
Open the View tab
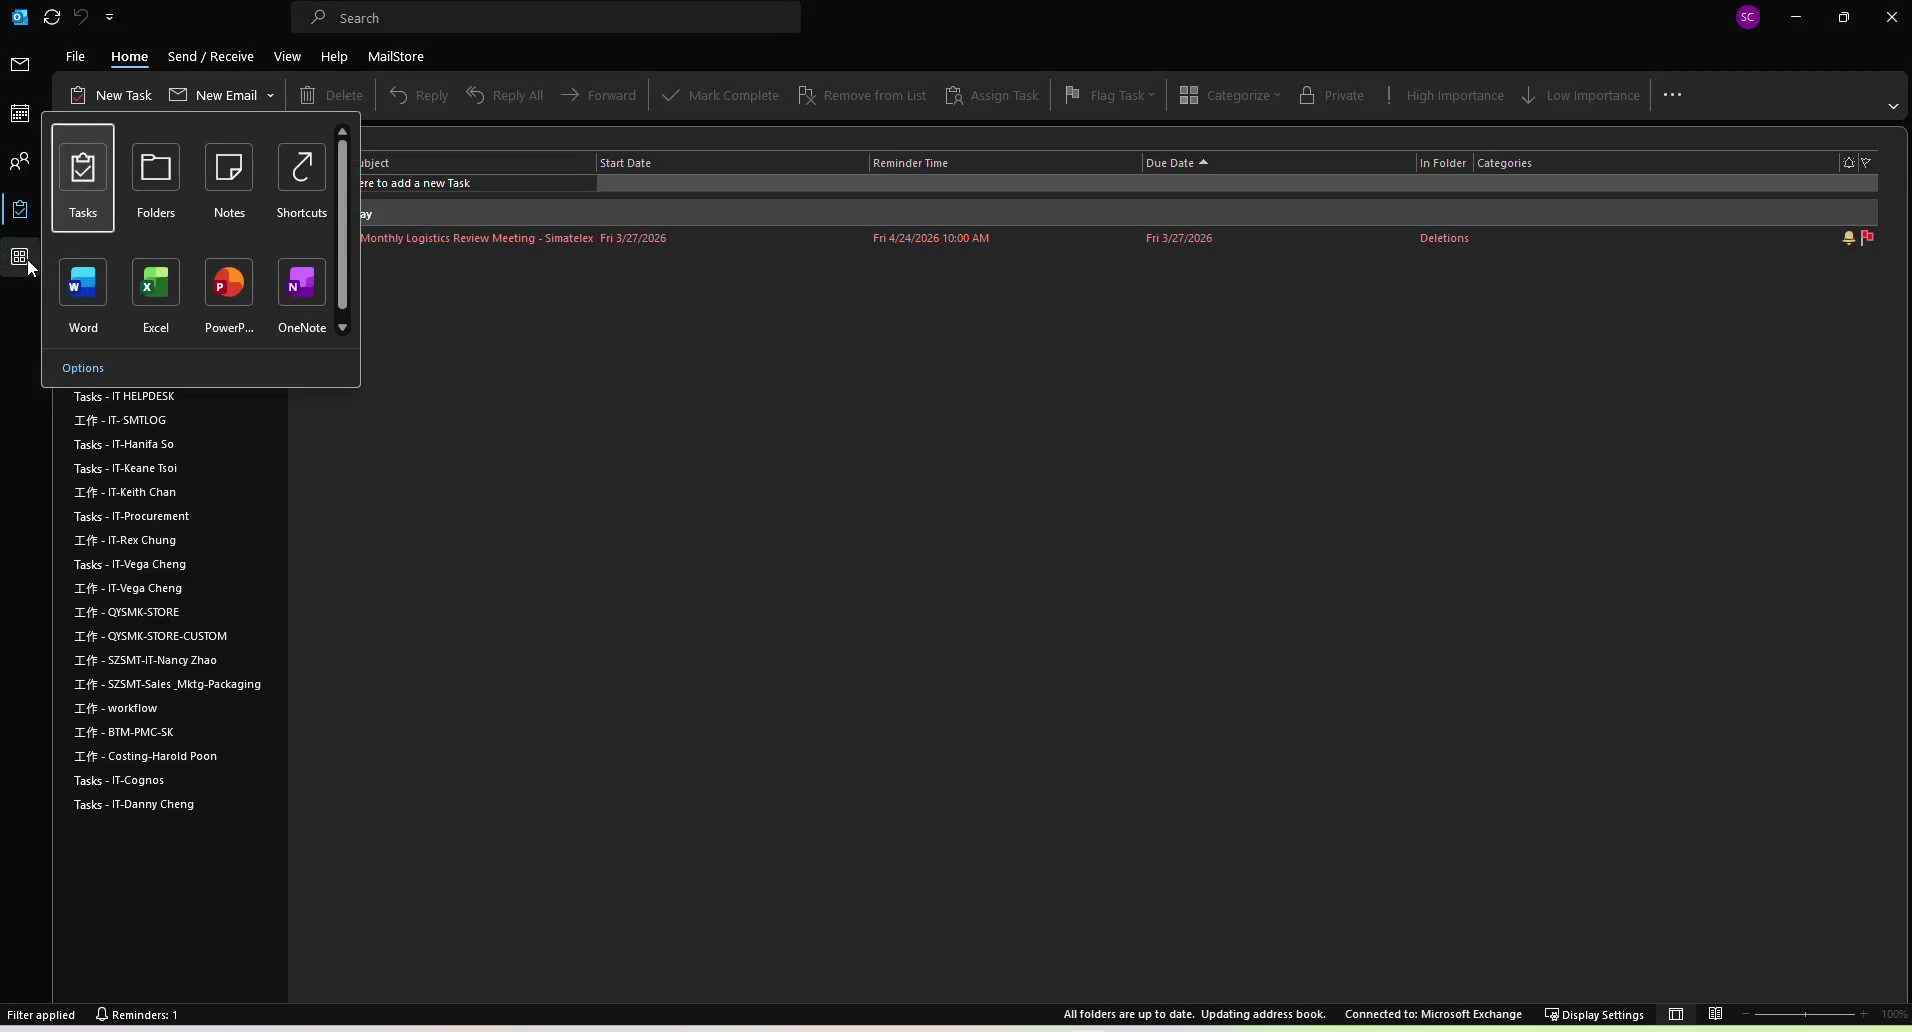pos(287,56)
